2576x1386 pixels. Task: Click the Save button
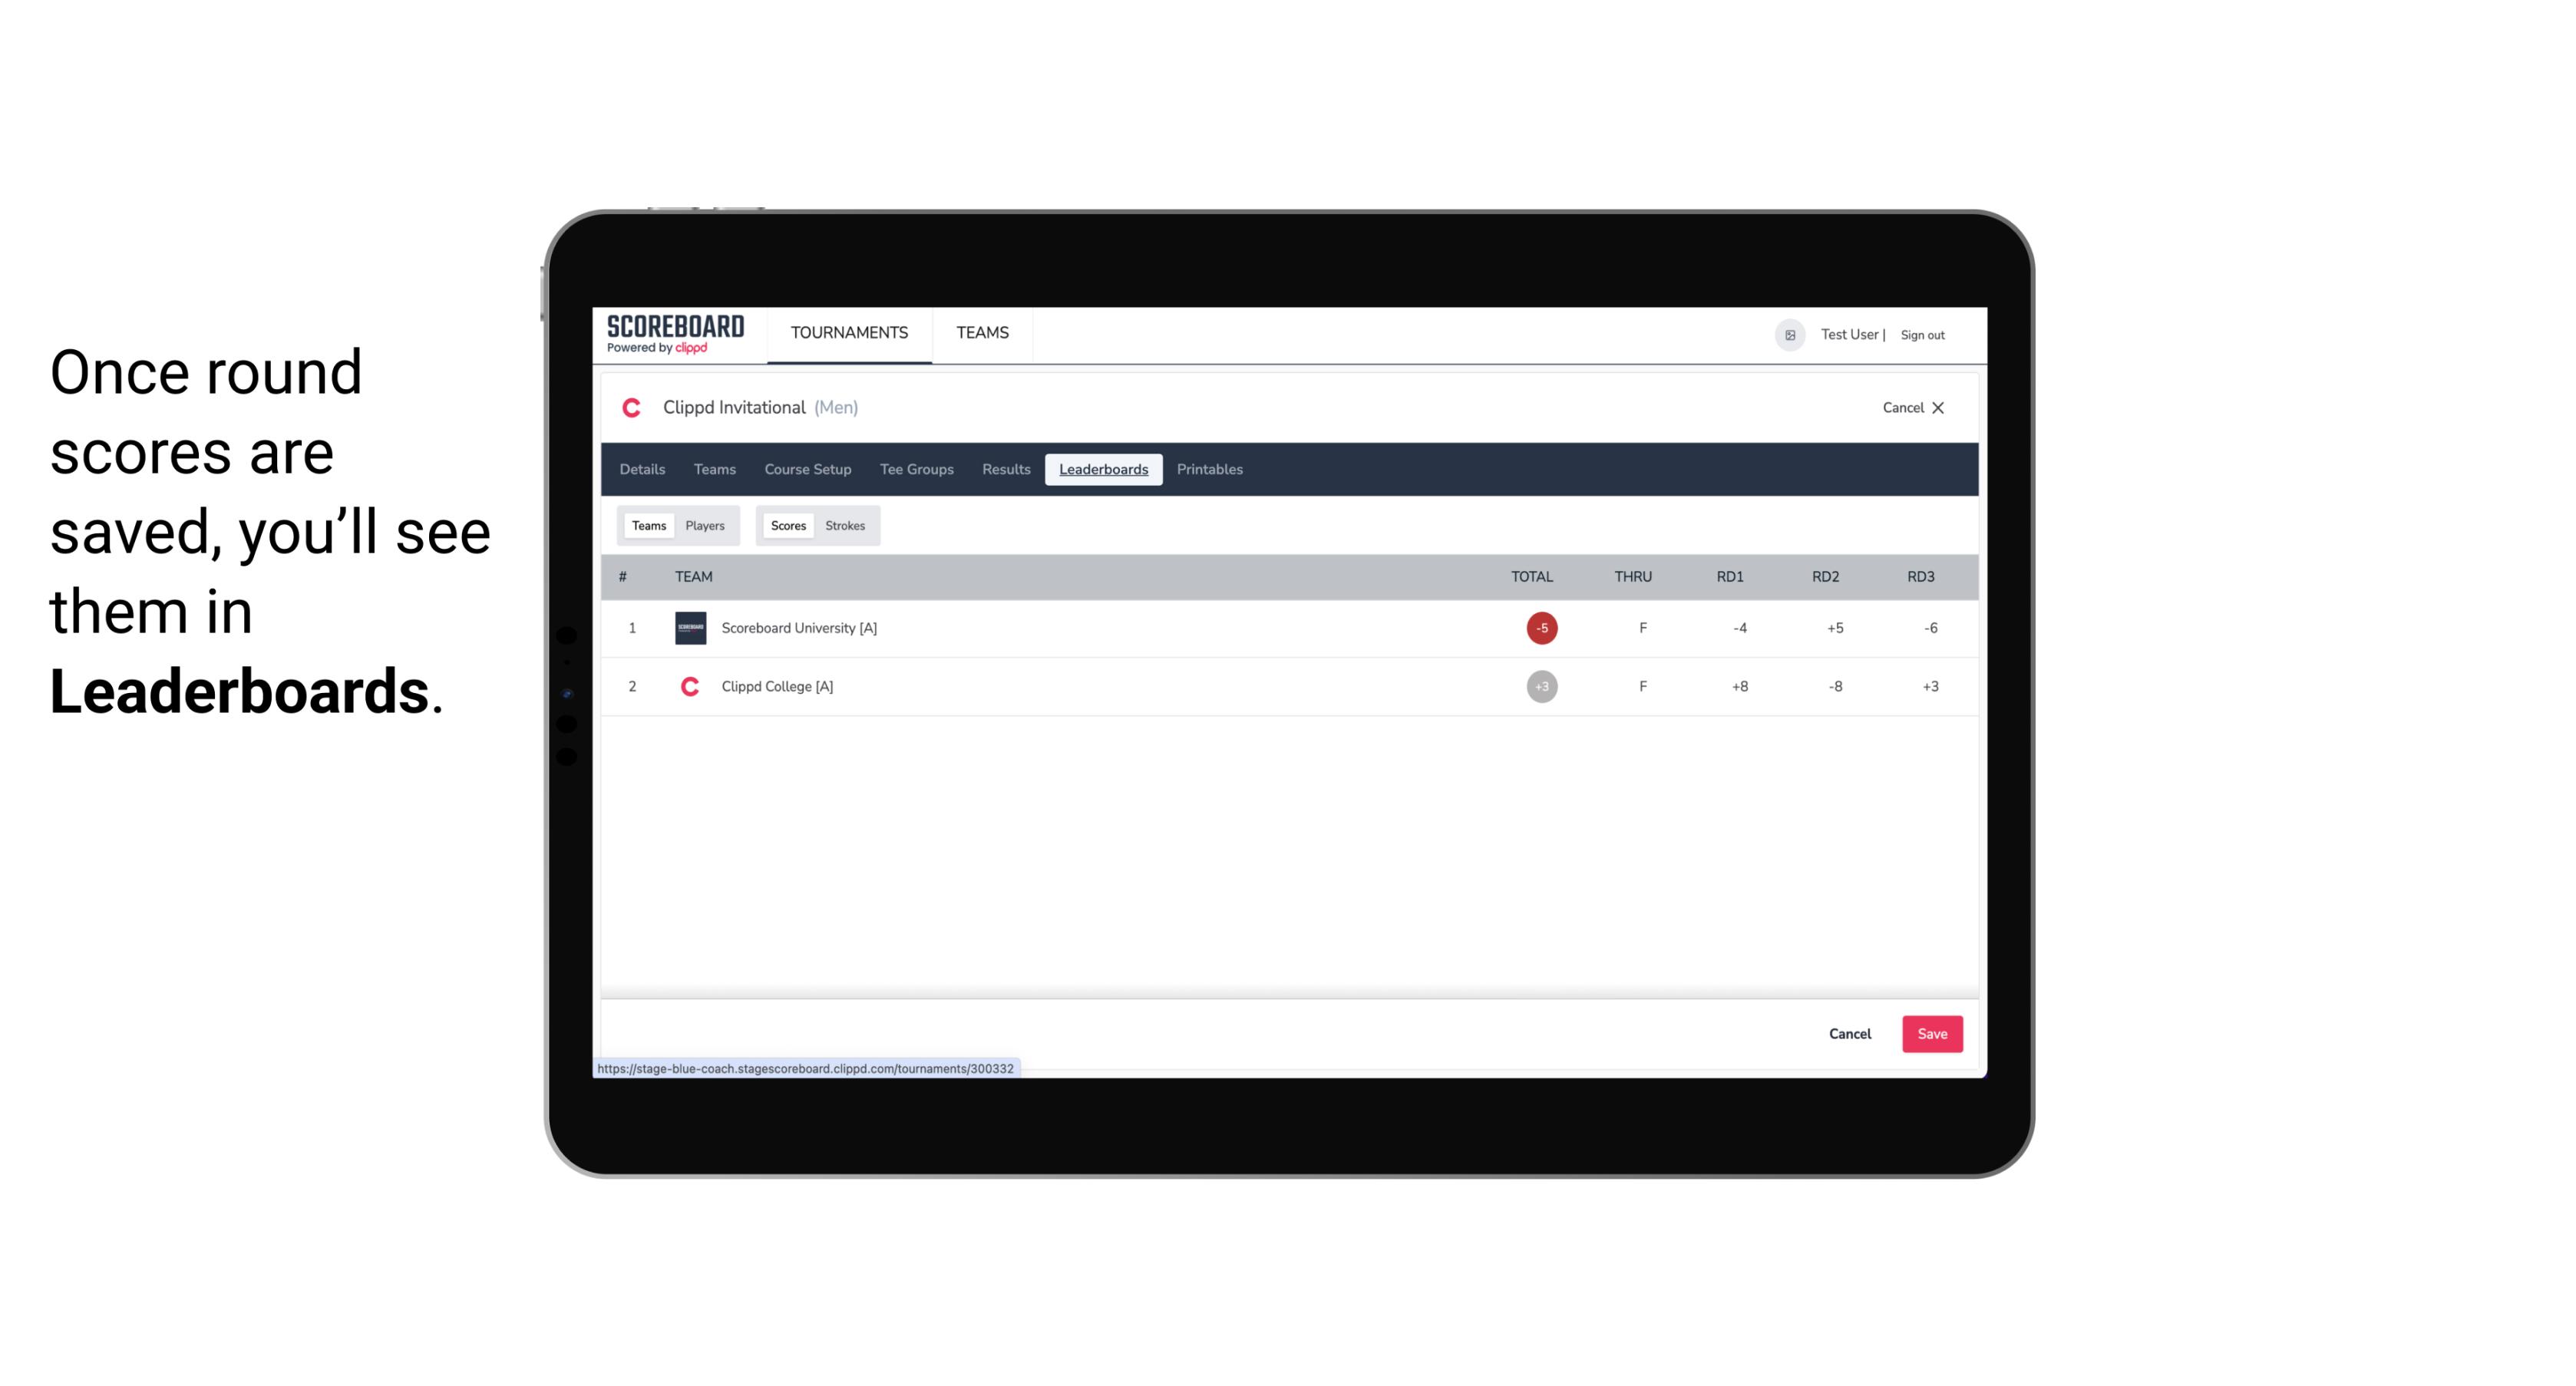coord(1930,1033)
